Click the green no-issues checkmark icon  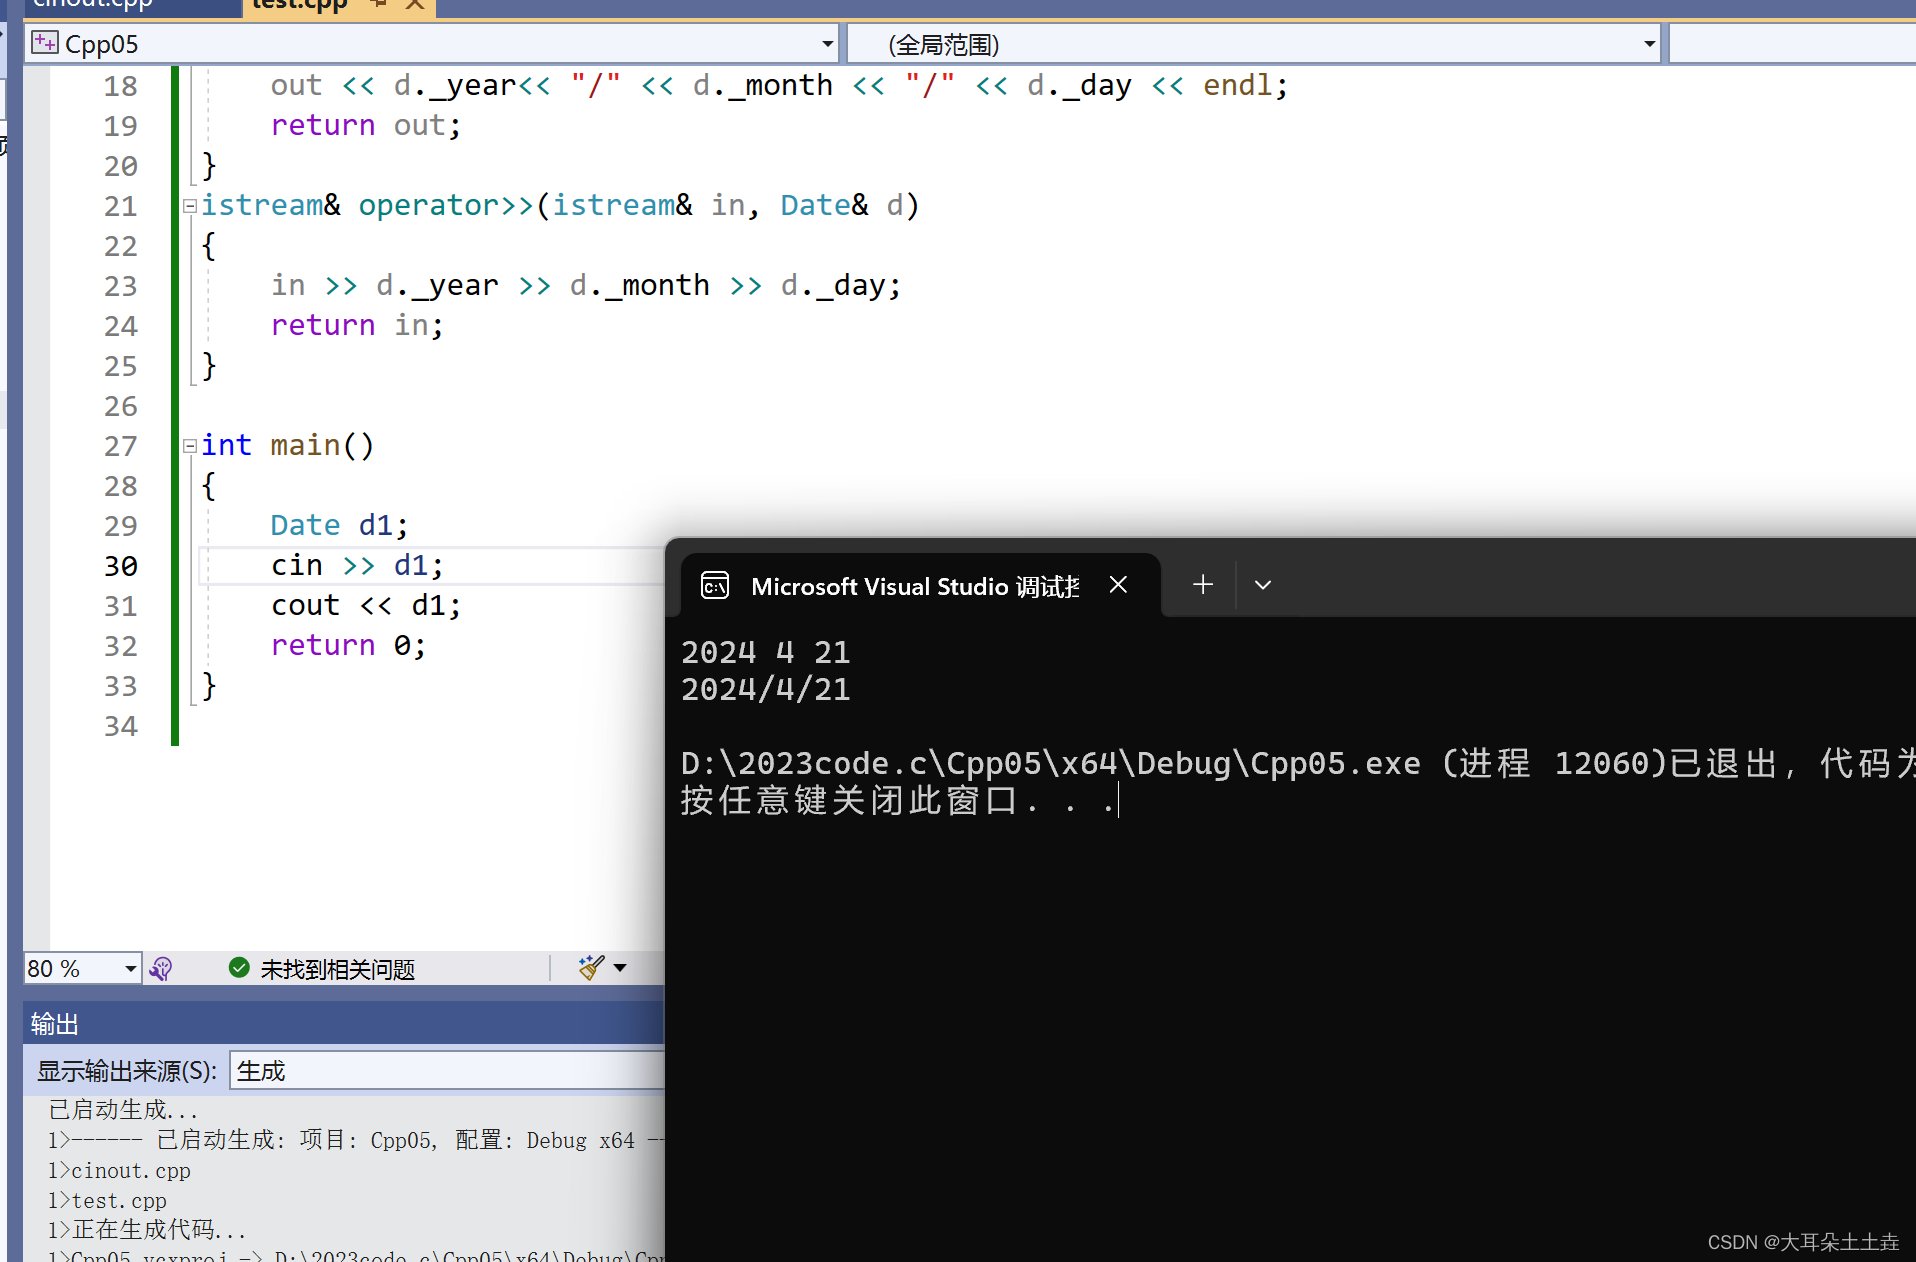pyautogui.click(x=239, y=967)
